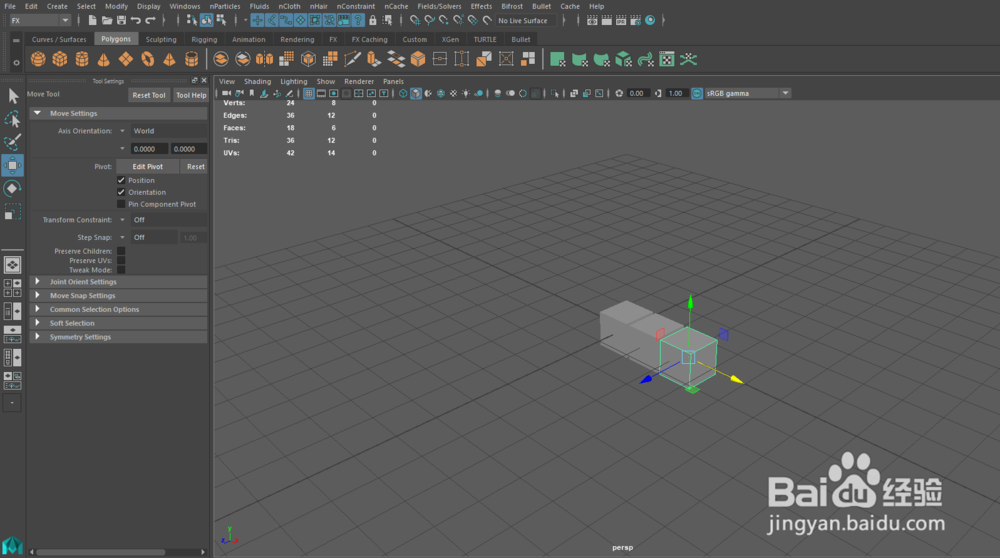Open Transform Constraint Off dropdown
This screenshot has width=1000, height=558.
tap(169, 219)
